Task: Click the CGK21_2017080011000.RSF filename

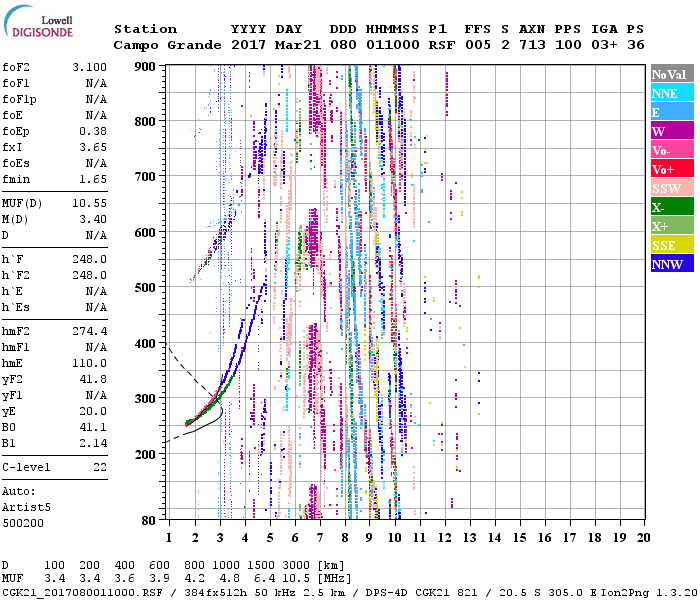Action: coord(83,592)
